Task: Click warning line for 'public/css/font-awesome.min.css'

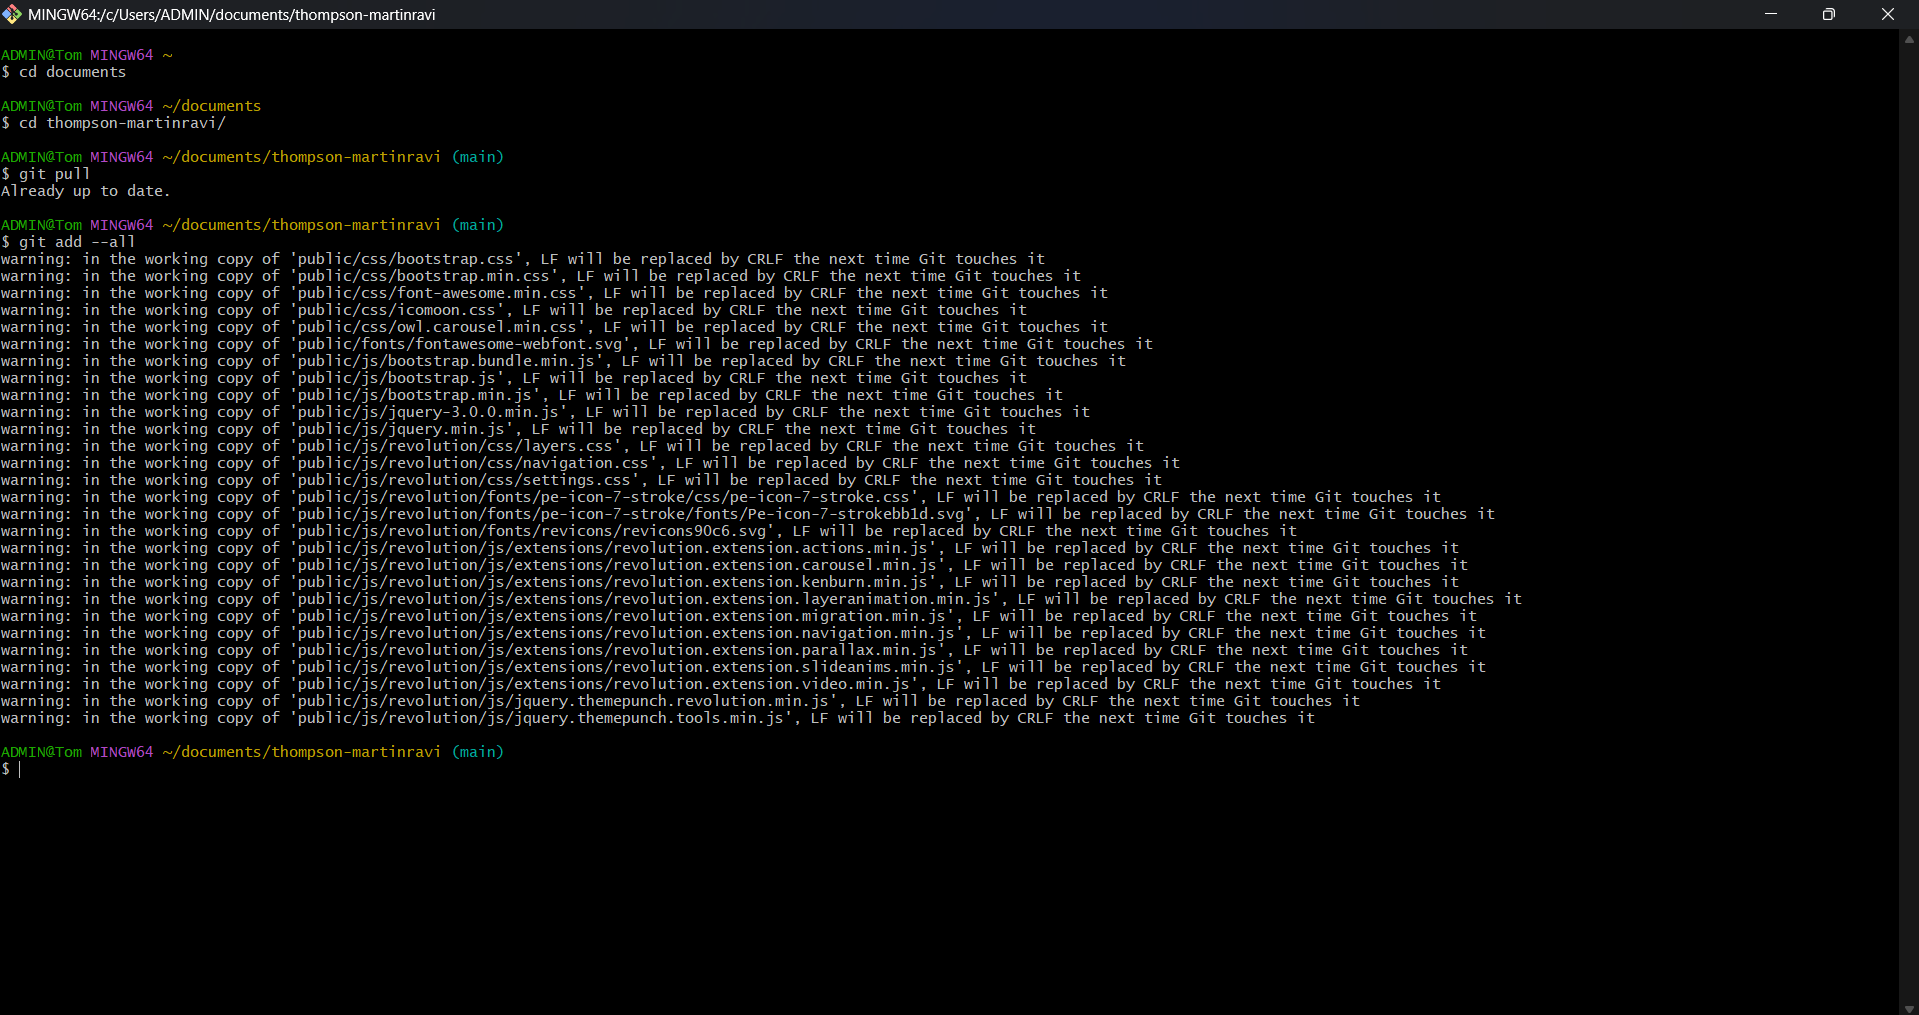Action: point(555,293)
